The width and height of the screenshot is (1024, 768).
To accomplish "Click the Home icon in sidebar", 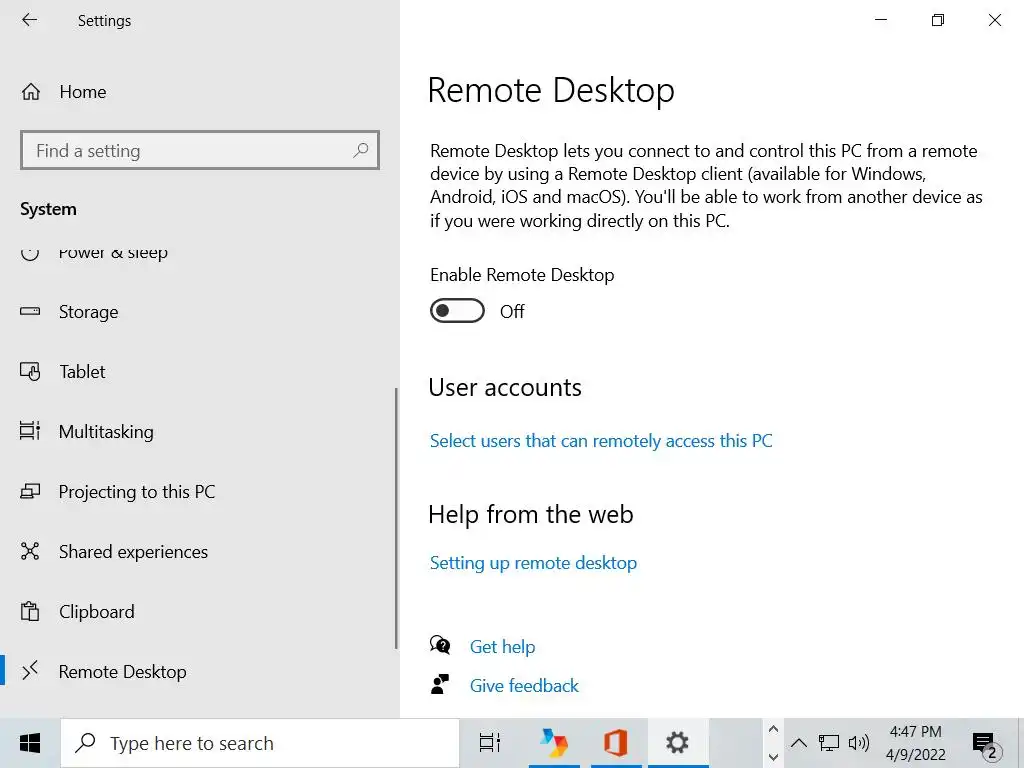I will pos(31,92).
